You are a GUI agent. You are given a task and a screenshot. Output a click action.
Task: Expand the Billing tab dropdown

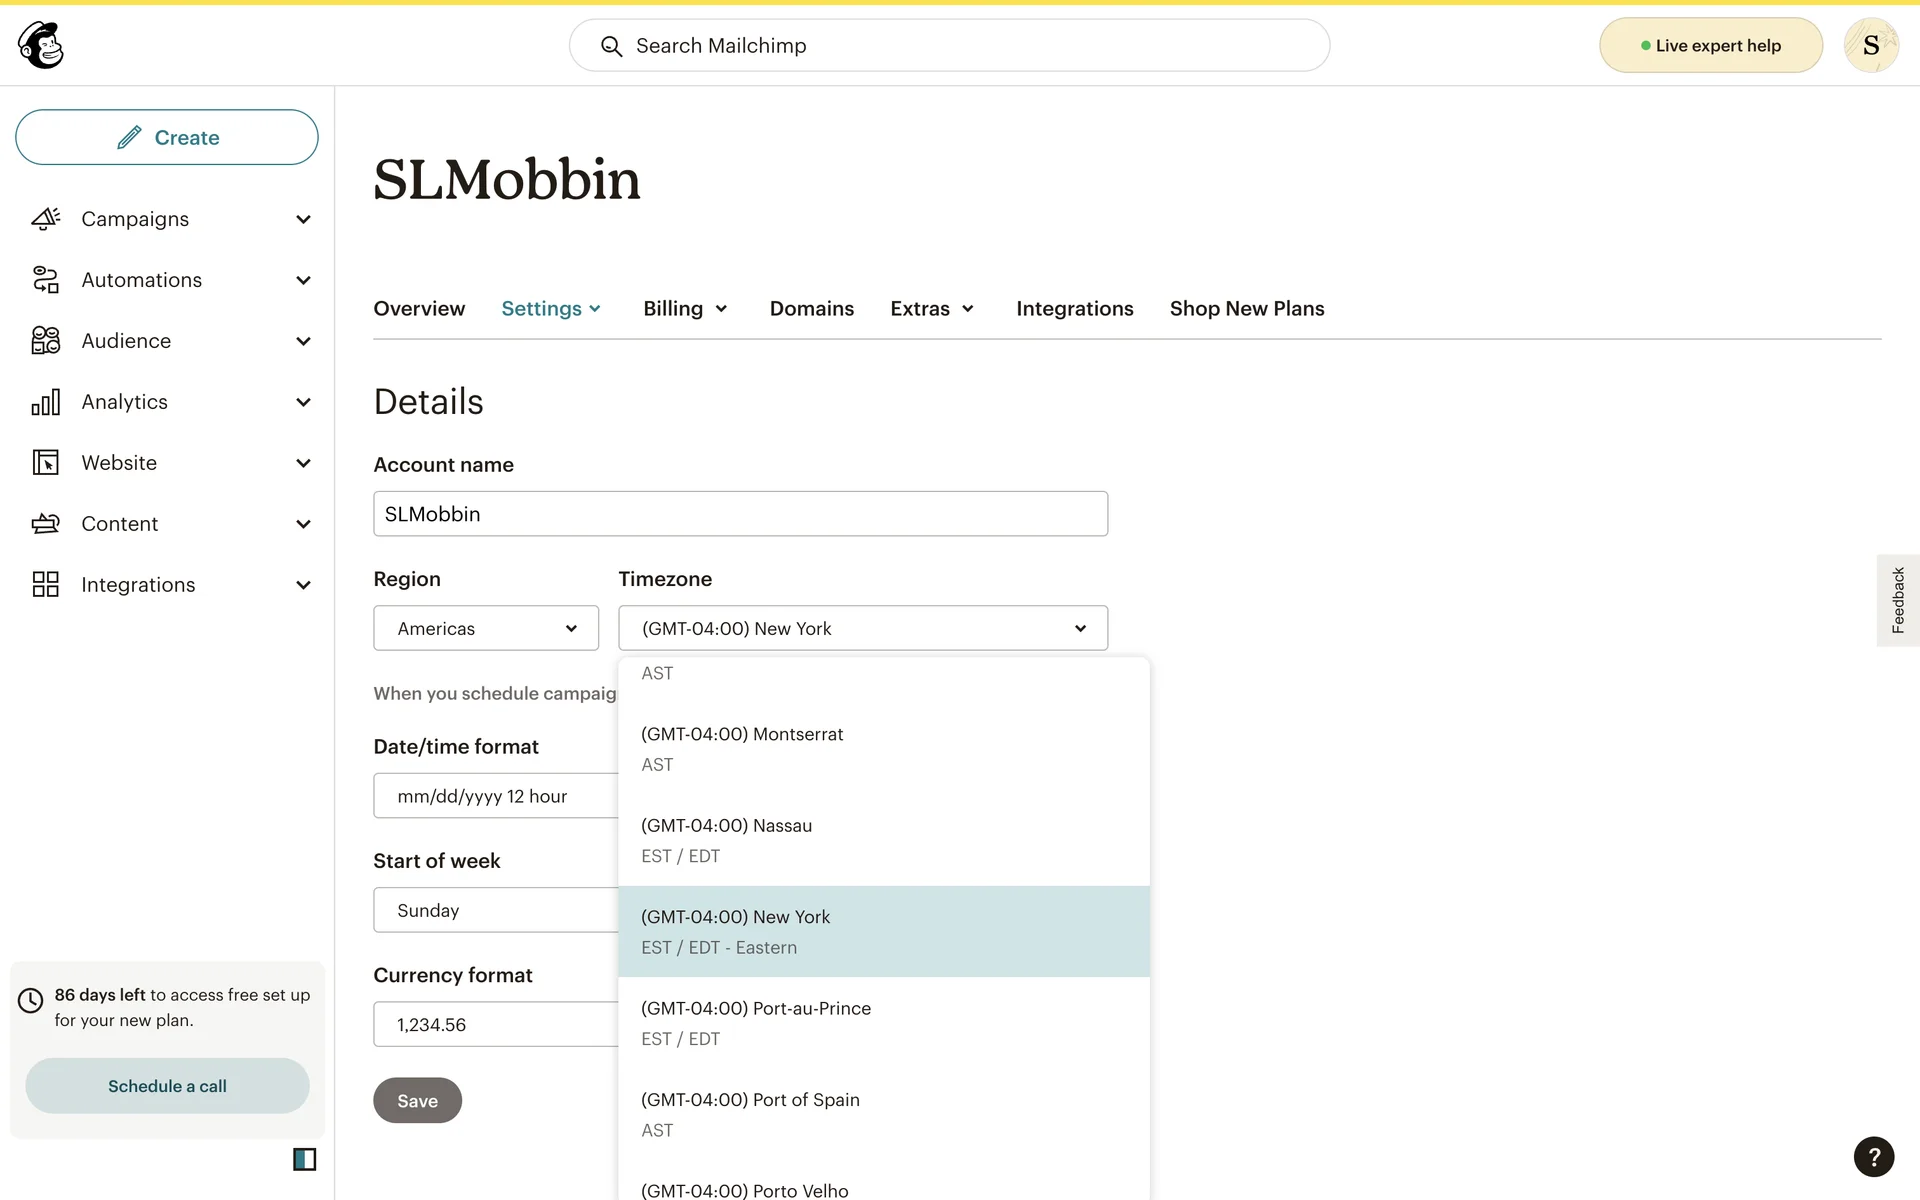pyautogui.click(x=685, y=309)
